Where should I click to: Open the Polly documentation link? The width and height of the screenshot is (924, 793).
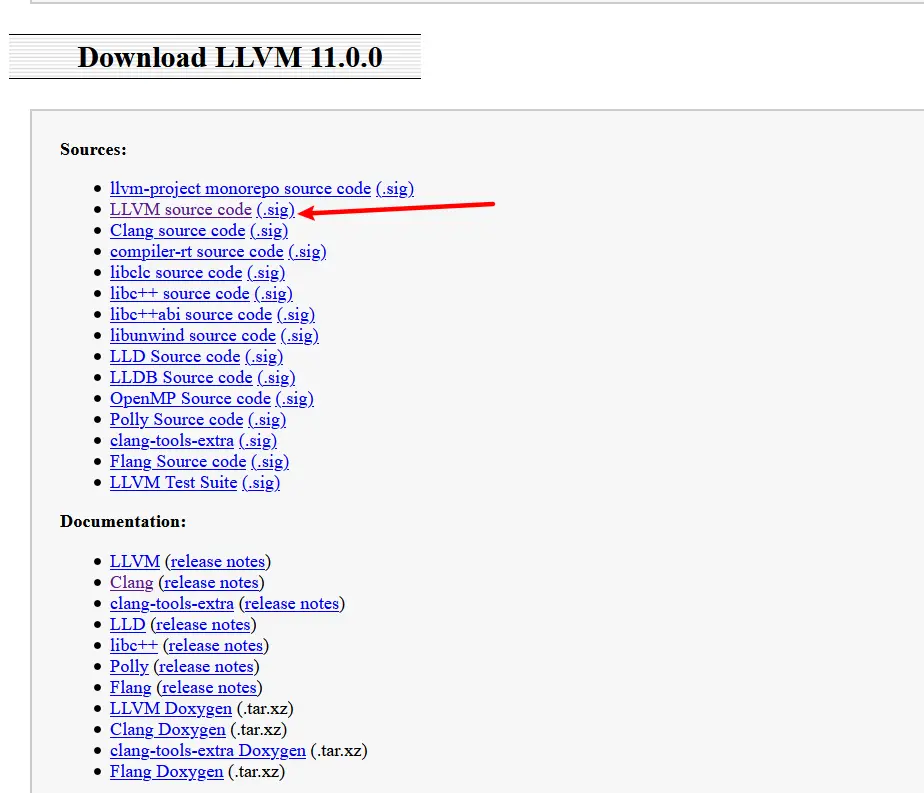(x=129, y=667)
